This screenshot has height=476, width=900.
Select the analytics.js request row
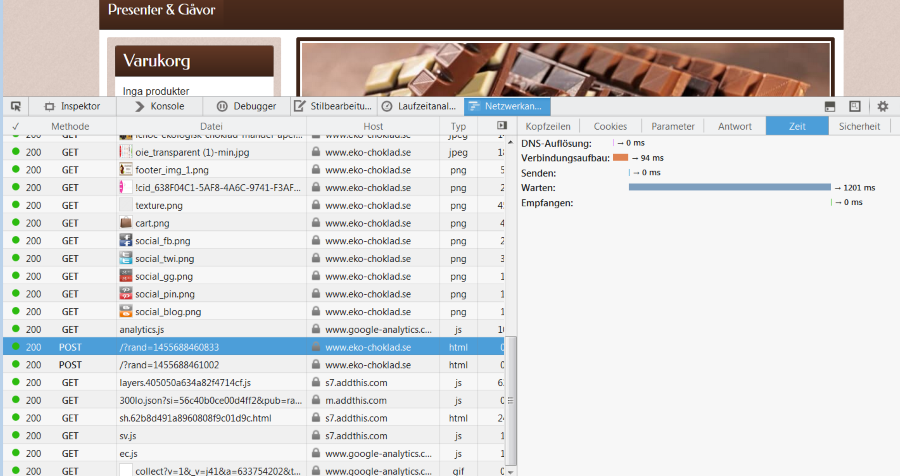pyautogui.click(x=254, y=330)
